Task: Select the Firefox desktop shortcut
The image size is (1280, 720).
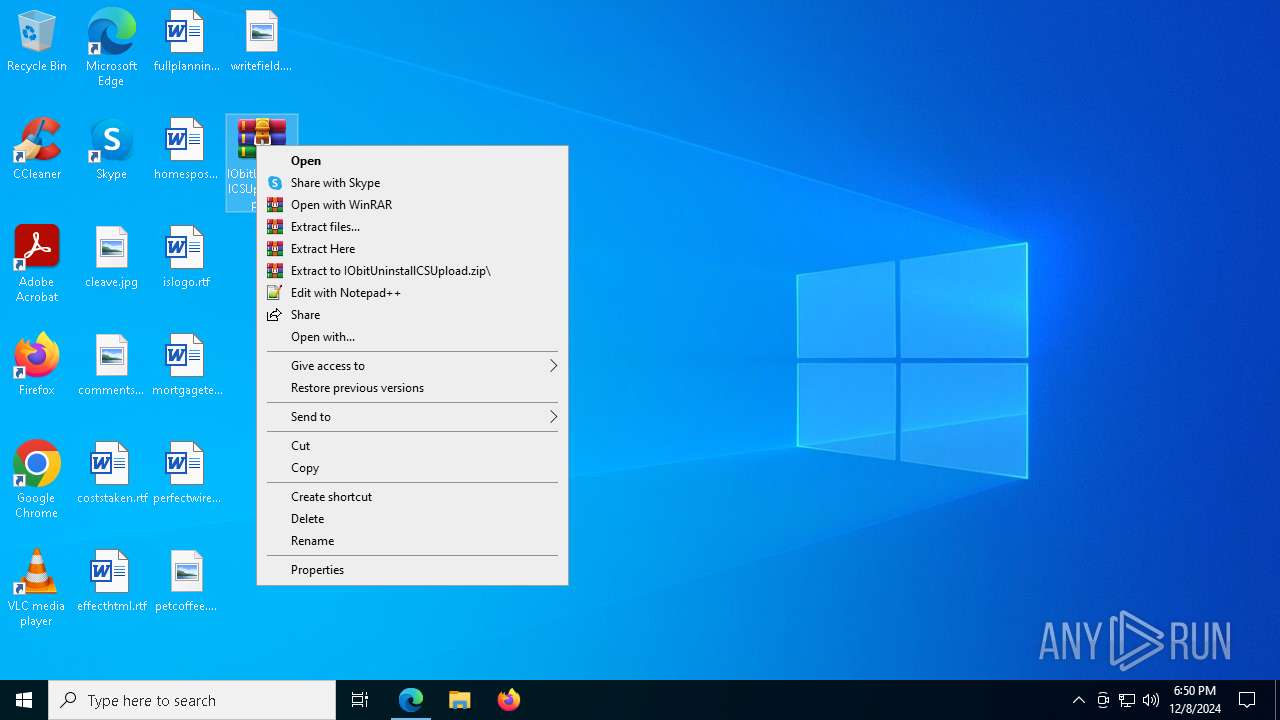Action: coord(37,366)
